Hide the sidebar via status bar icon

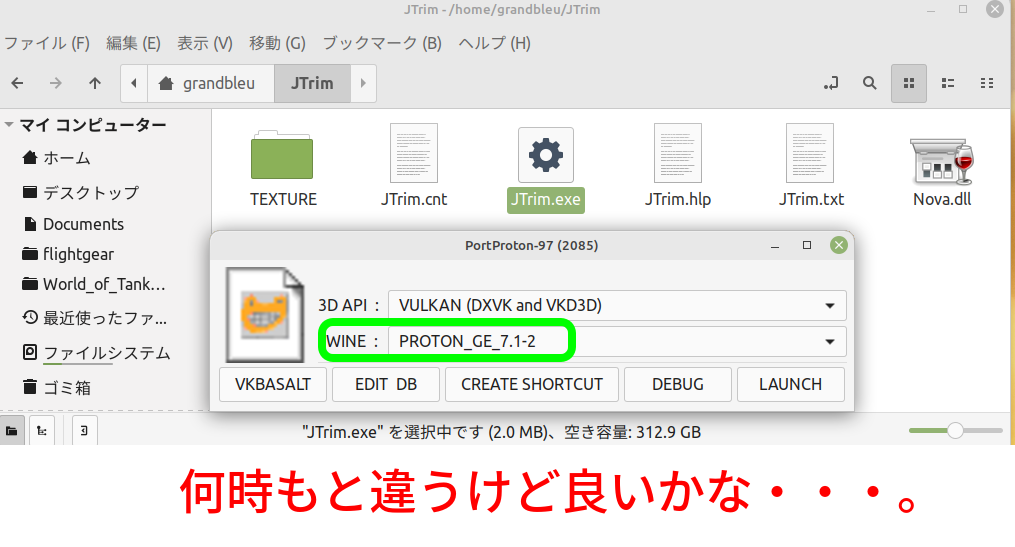pyautogui.click(x=84, y=430)
